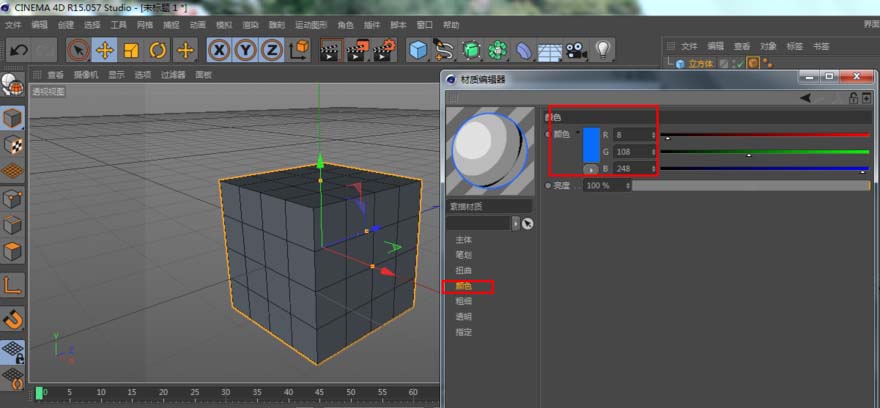Viewport: 880px width, 408px height.
Task: Click the blue color swatch
Action: (591, 145)
